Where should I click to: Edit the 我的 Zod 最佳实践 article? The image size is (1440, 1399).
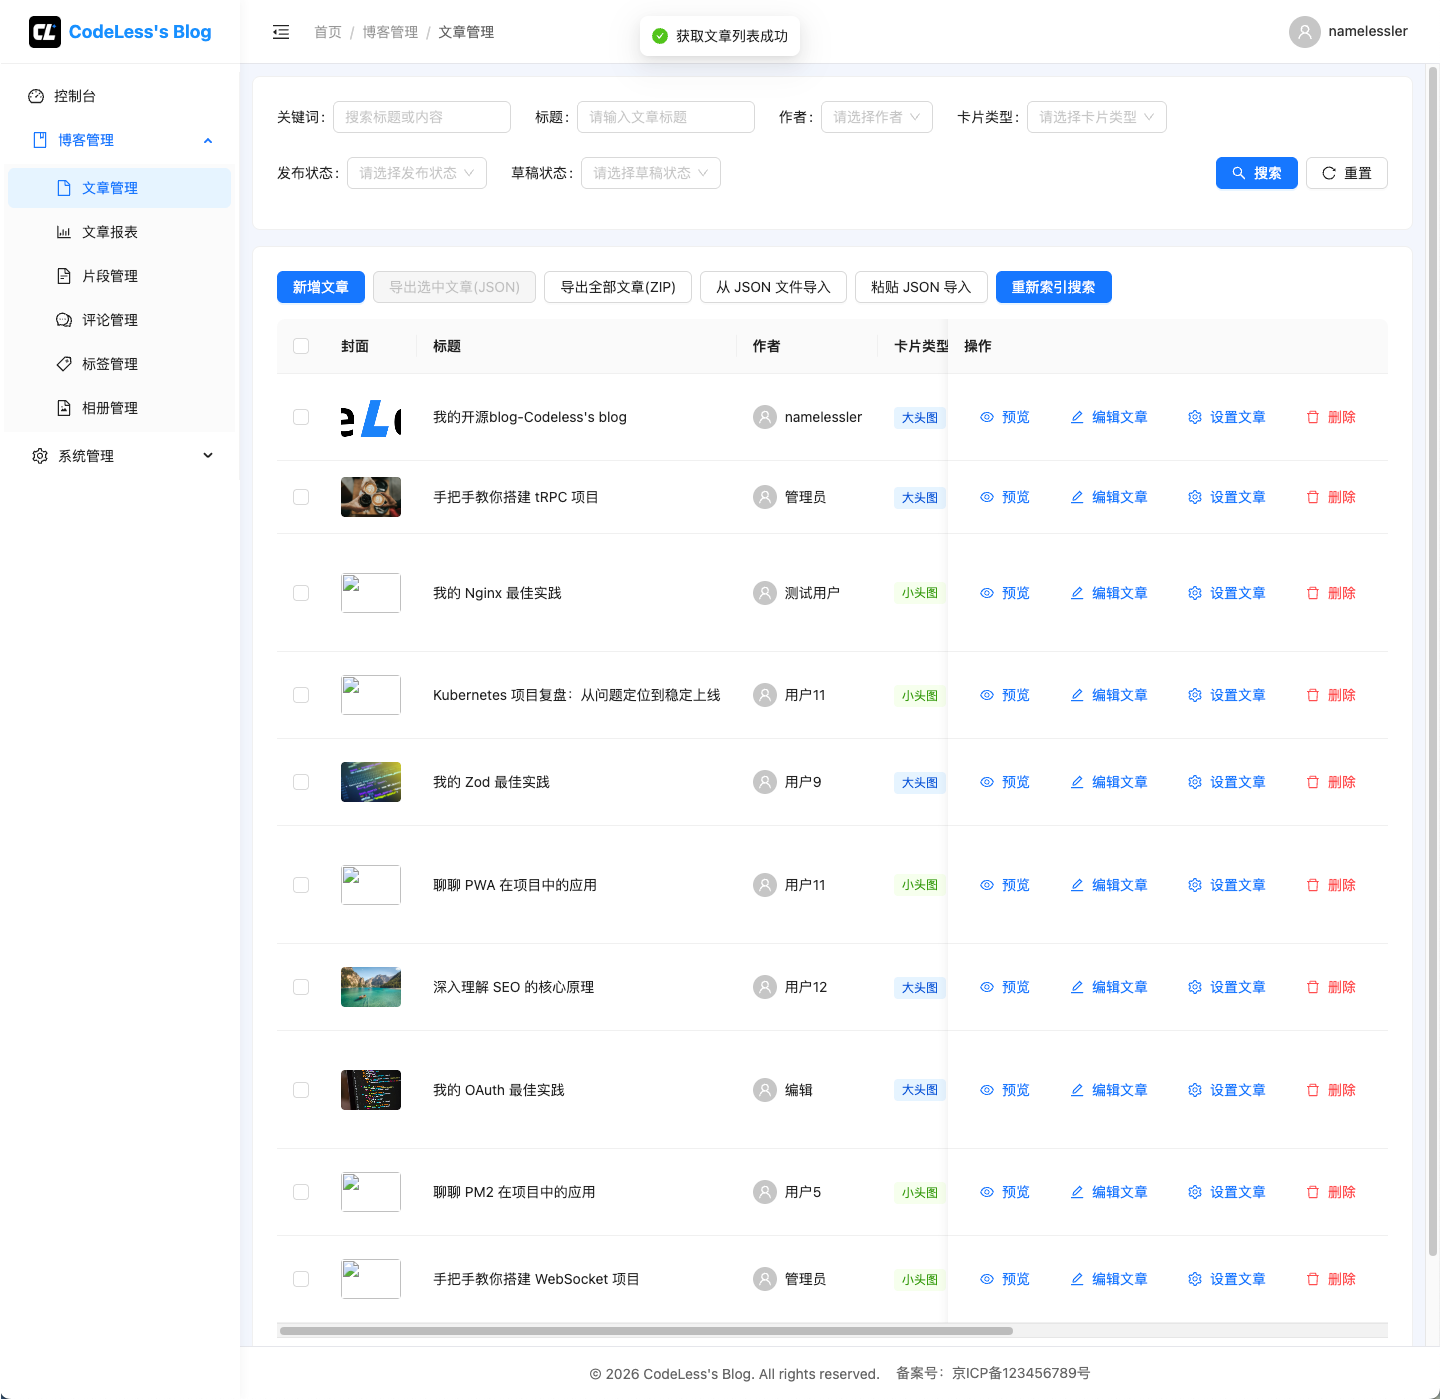point(1109,782)
